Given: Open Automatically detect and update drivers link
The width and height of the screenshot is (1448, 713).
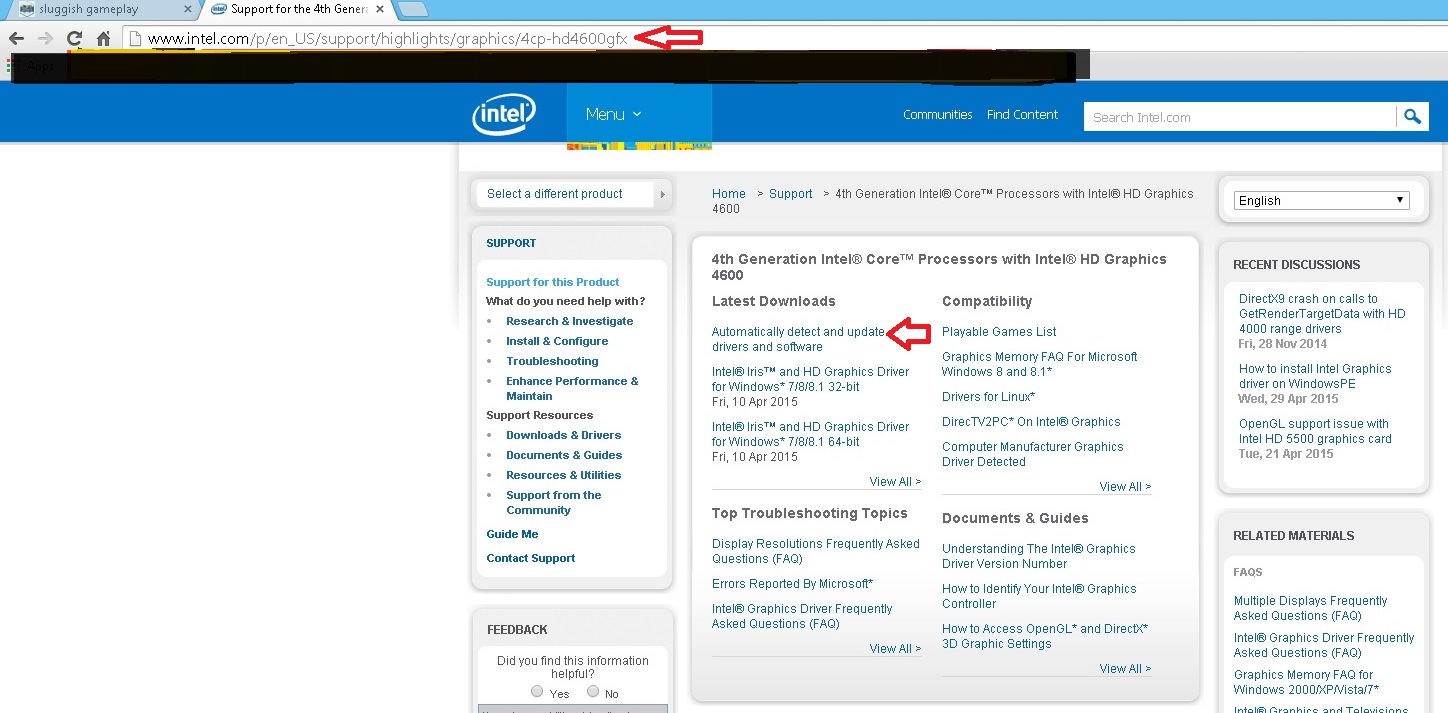Looking at the screenshot, I should pyautogui.click(x=798, y=339).
